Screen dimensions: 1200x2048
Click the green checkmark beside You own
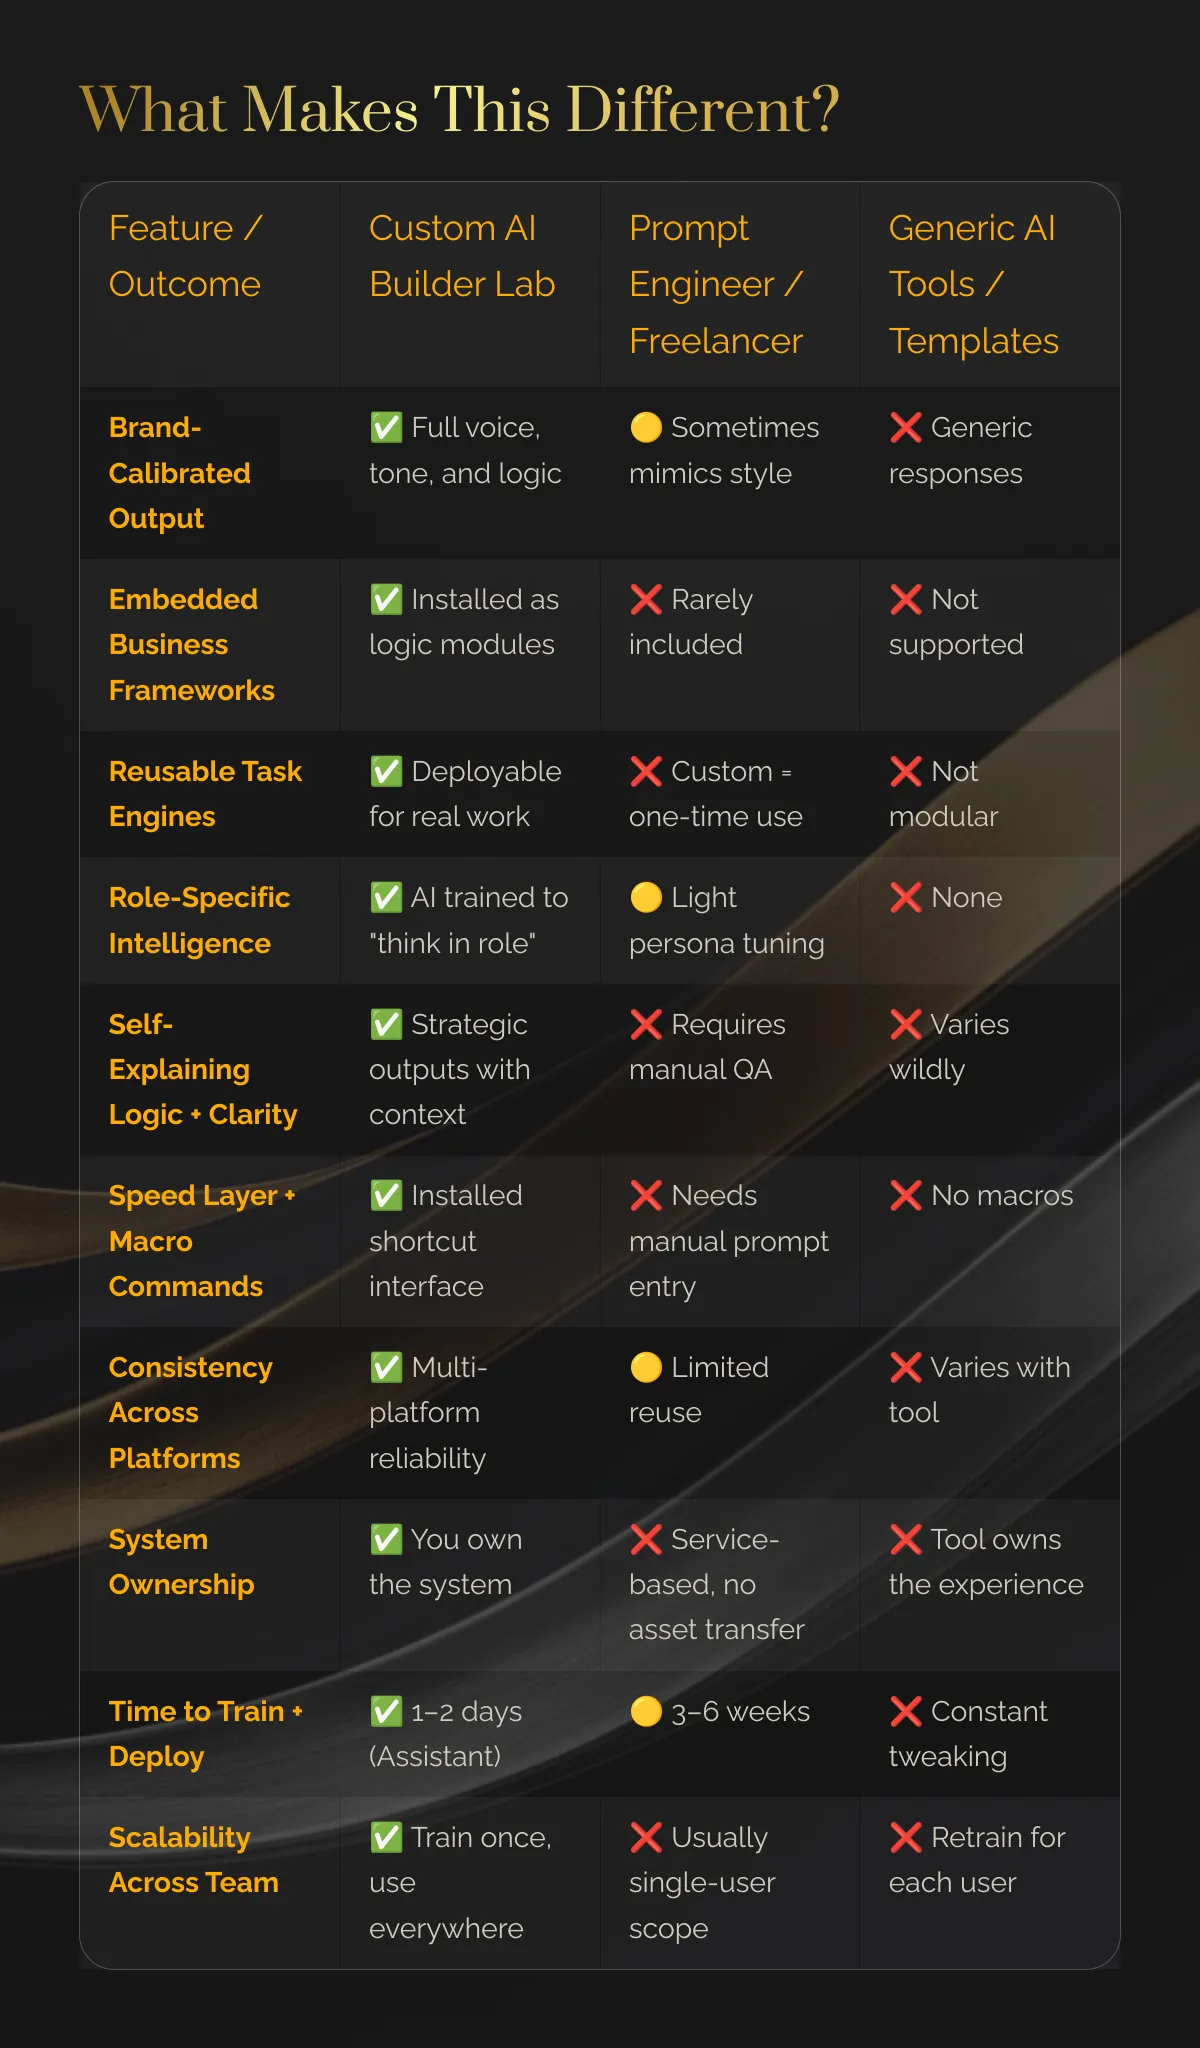[386, 1539]
